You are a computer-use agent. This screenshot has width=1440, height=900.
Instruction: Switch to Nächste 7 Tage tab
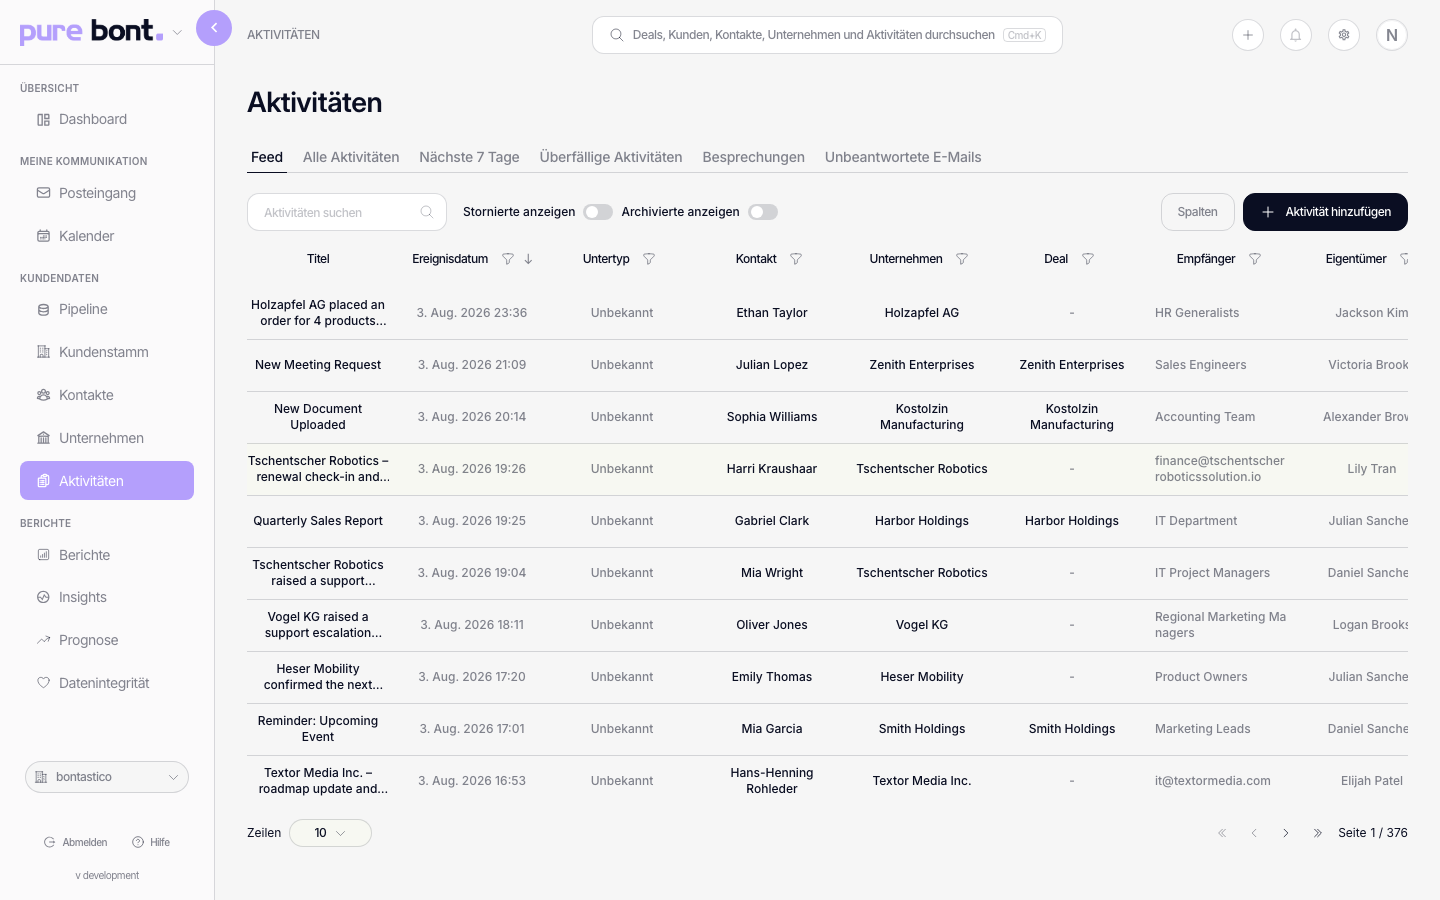coord(469,157)
